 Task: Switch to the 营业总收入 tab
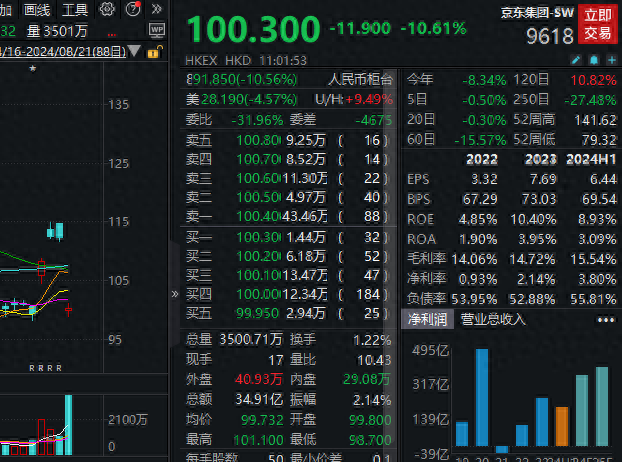[x=493, y=319]
